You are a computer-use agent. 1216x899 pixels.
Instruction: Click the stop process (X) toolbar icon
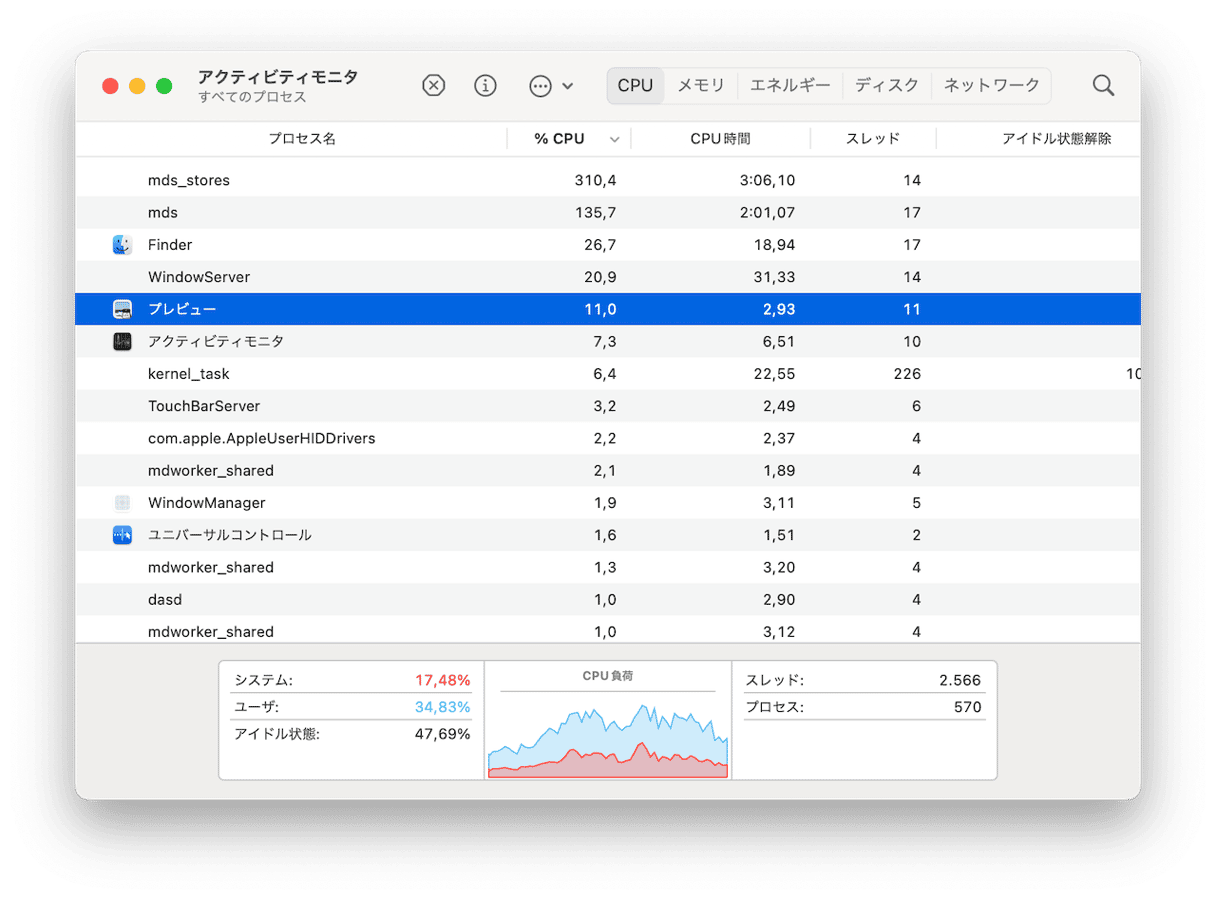433,86
